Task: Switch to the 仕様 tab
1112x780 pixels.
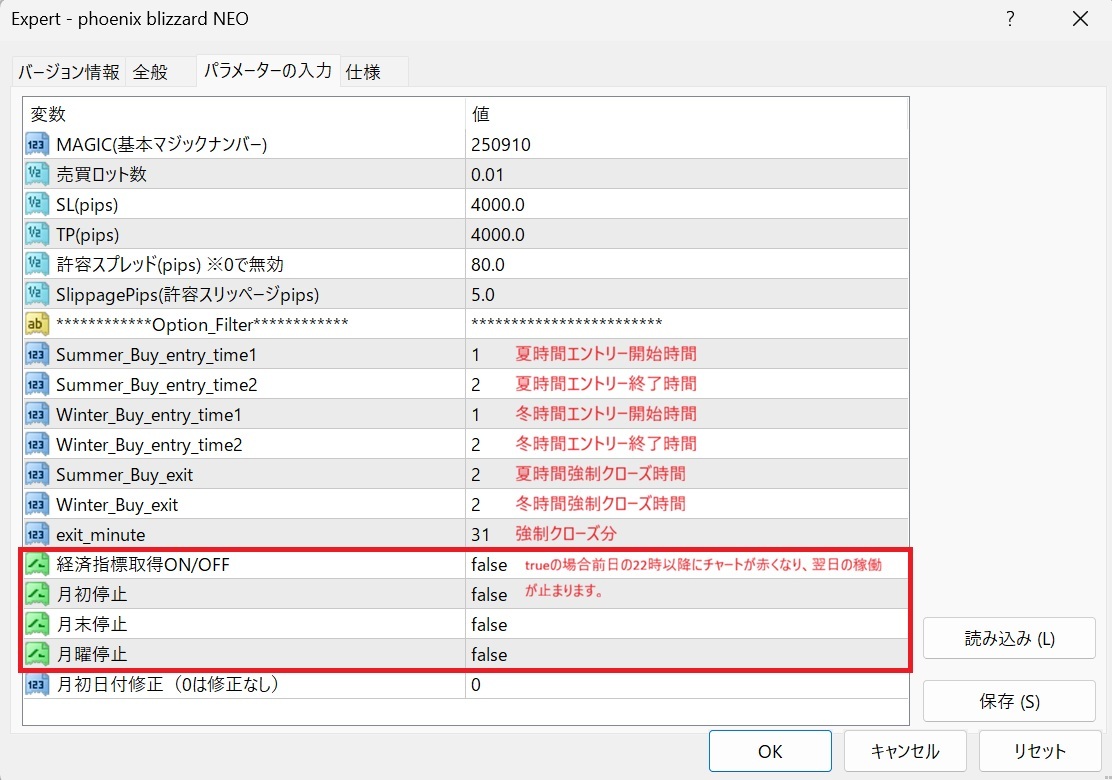Action: (x=363, y=72)
